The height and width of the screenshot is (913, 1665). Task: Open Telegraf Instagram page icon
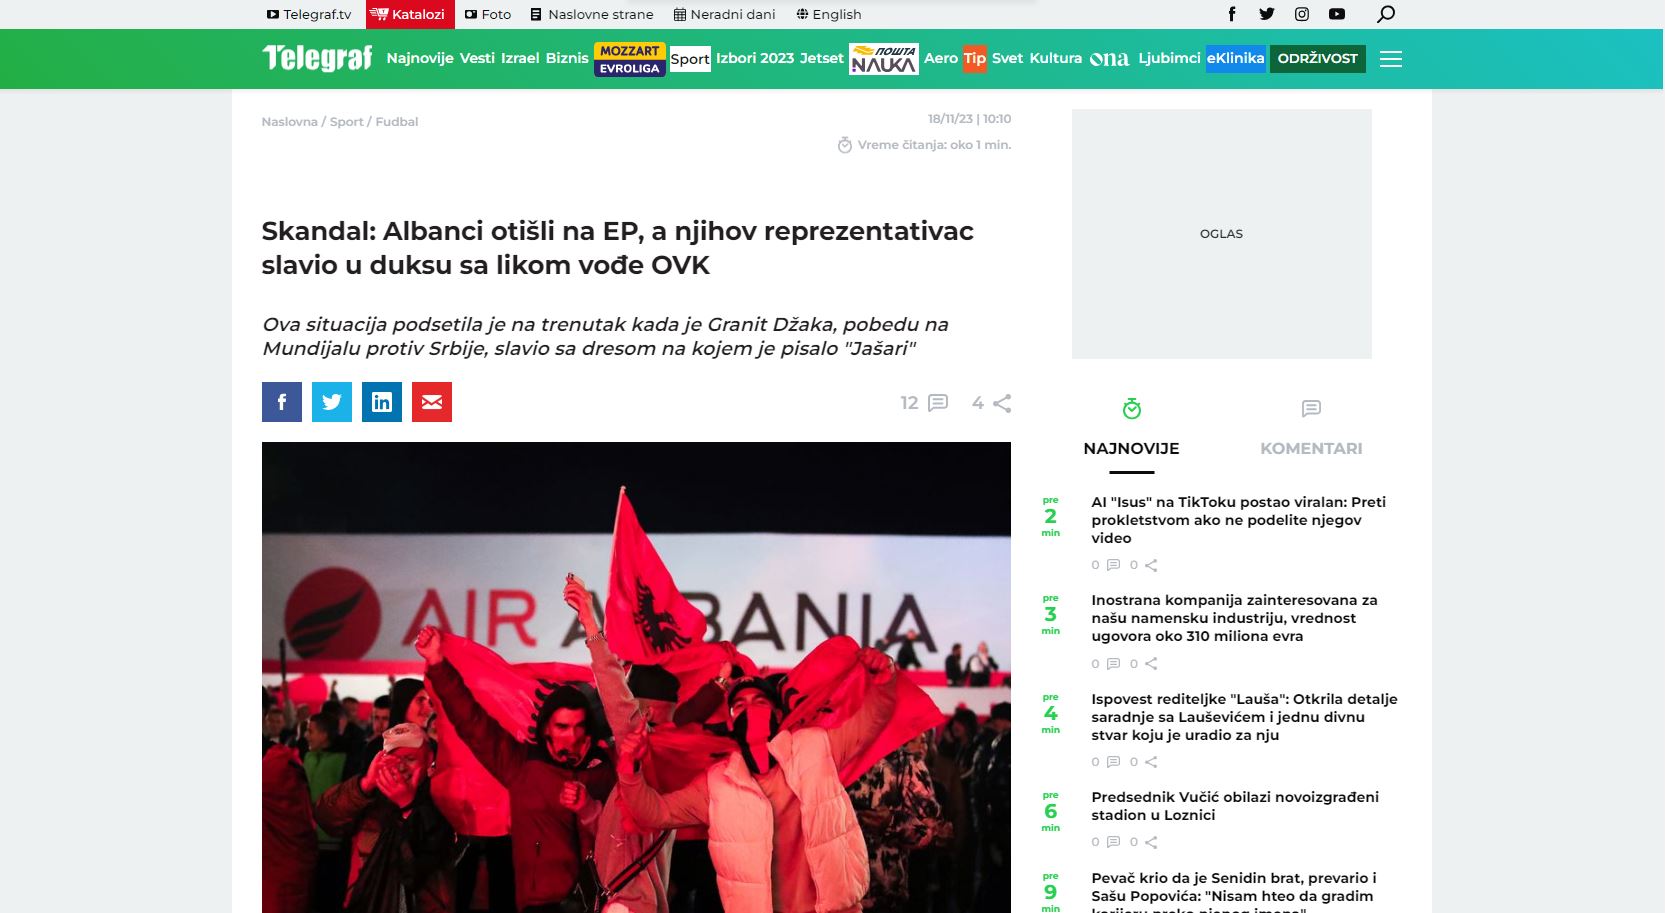(1302, 14)
